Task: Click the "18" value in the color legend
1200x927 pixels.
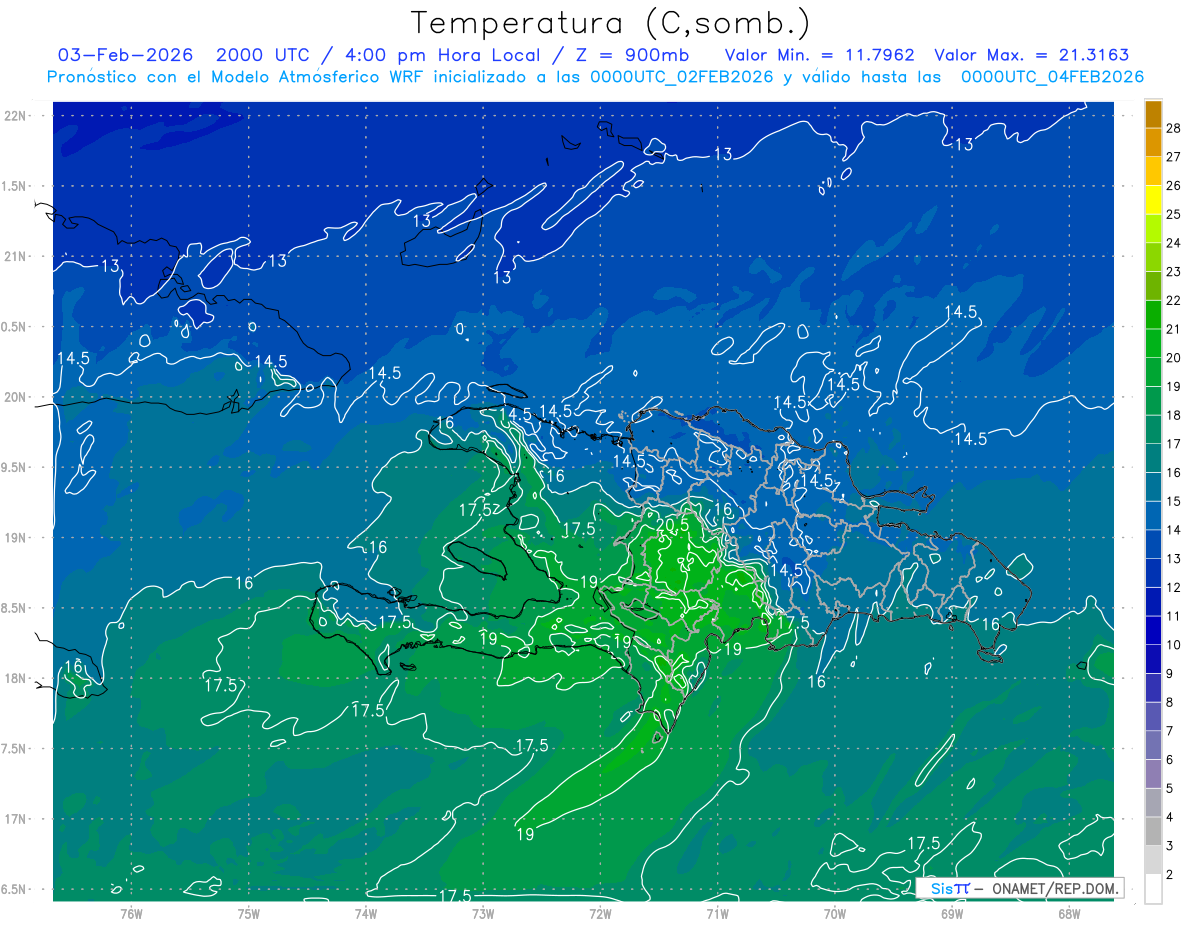Action: (x=1174, y=415)
